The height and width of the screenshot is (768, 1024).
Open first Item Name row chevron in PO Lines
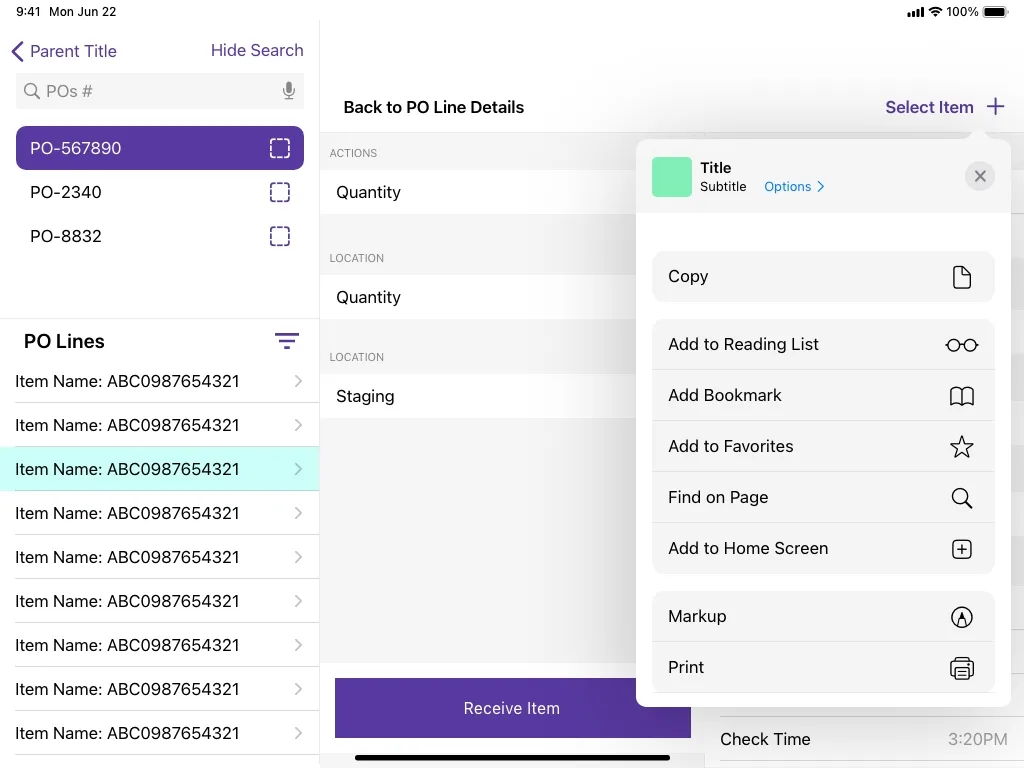298,381
